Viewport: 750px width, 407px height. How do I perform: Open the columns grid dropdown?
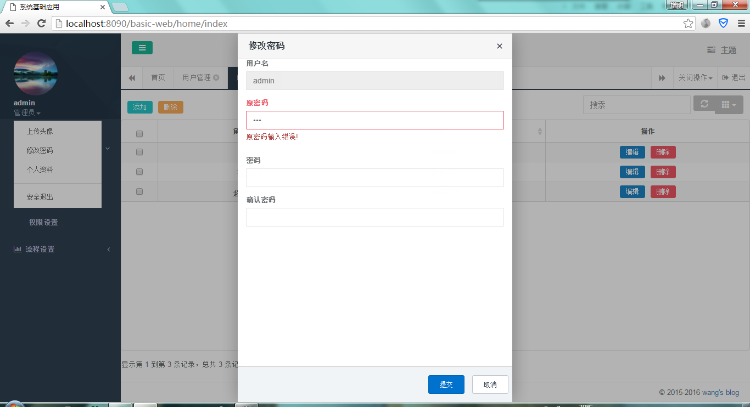click(729, 104)
